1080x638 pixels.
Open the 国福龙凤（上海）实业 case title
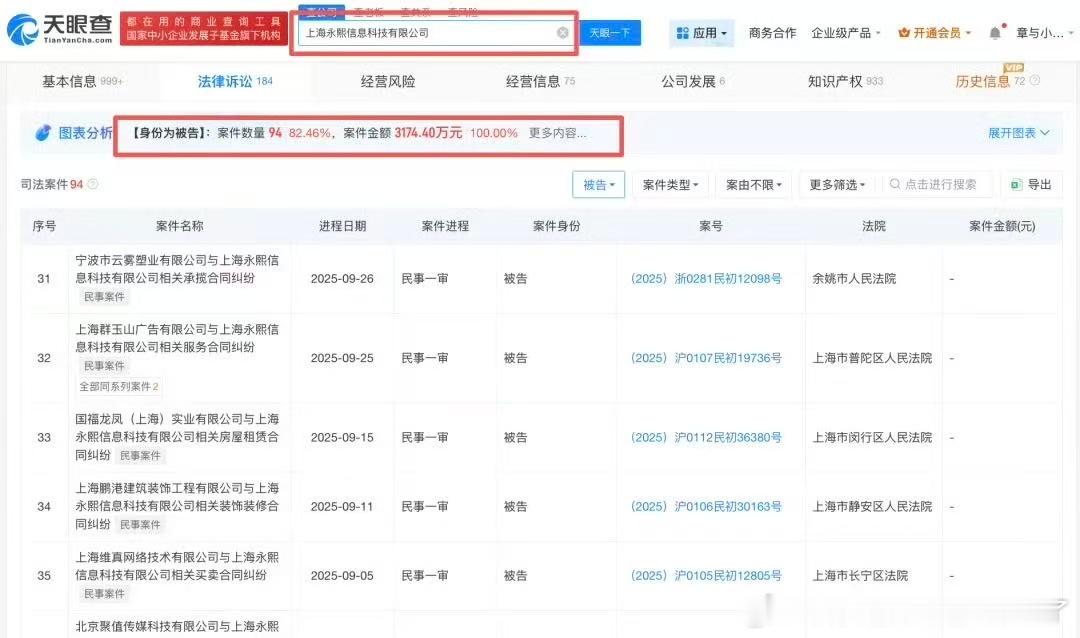click(177, 437)
